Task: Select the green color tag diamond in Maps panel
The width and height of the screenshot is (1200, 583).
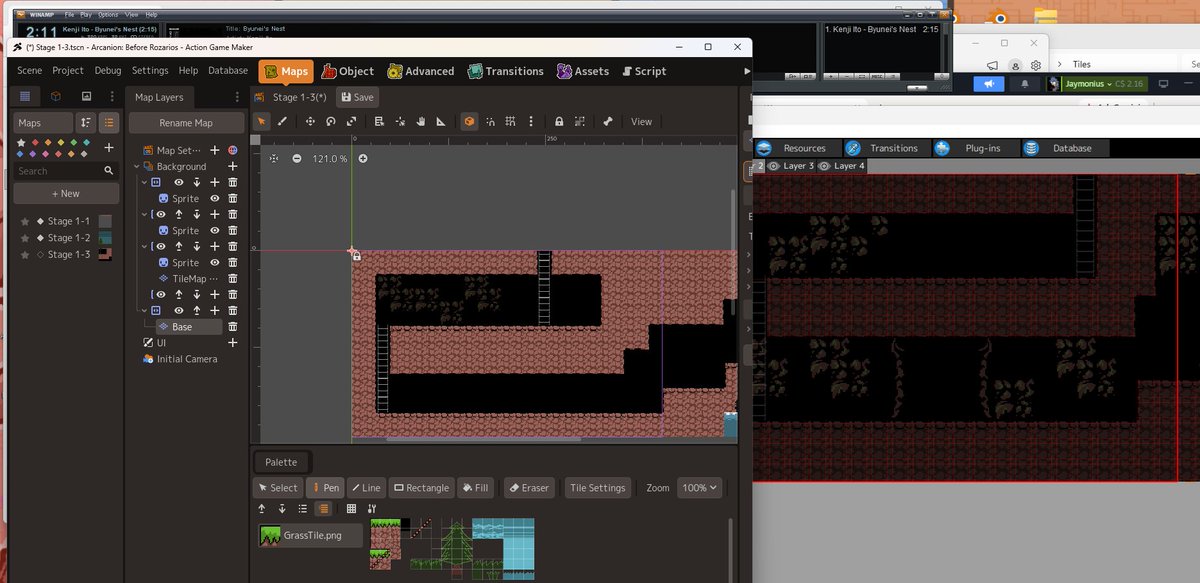Action: click(x=74, y=142)
